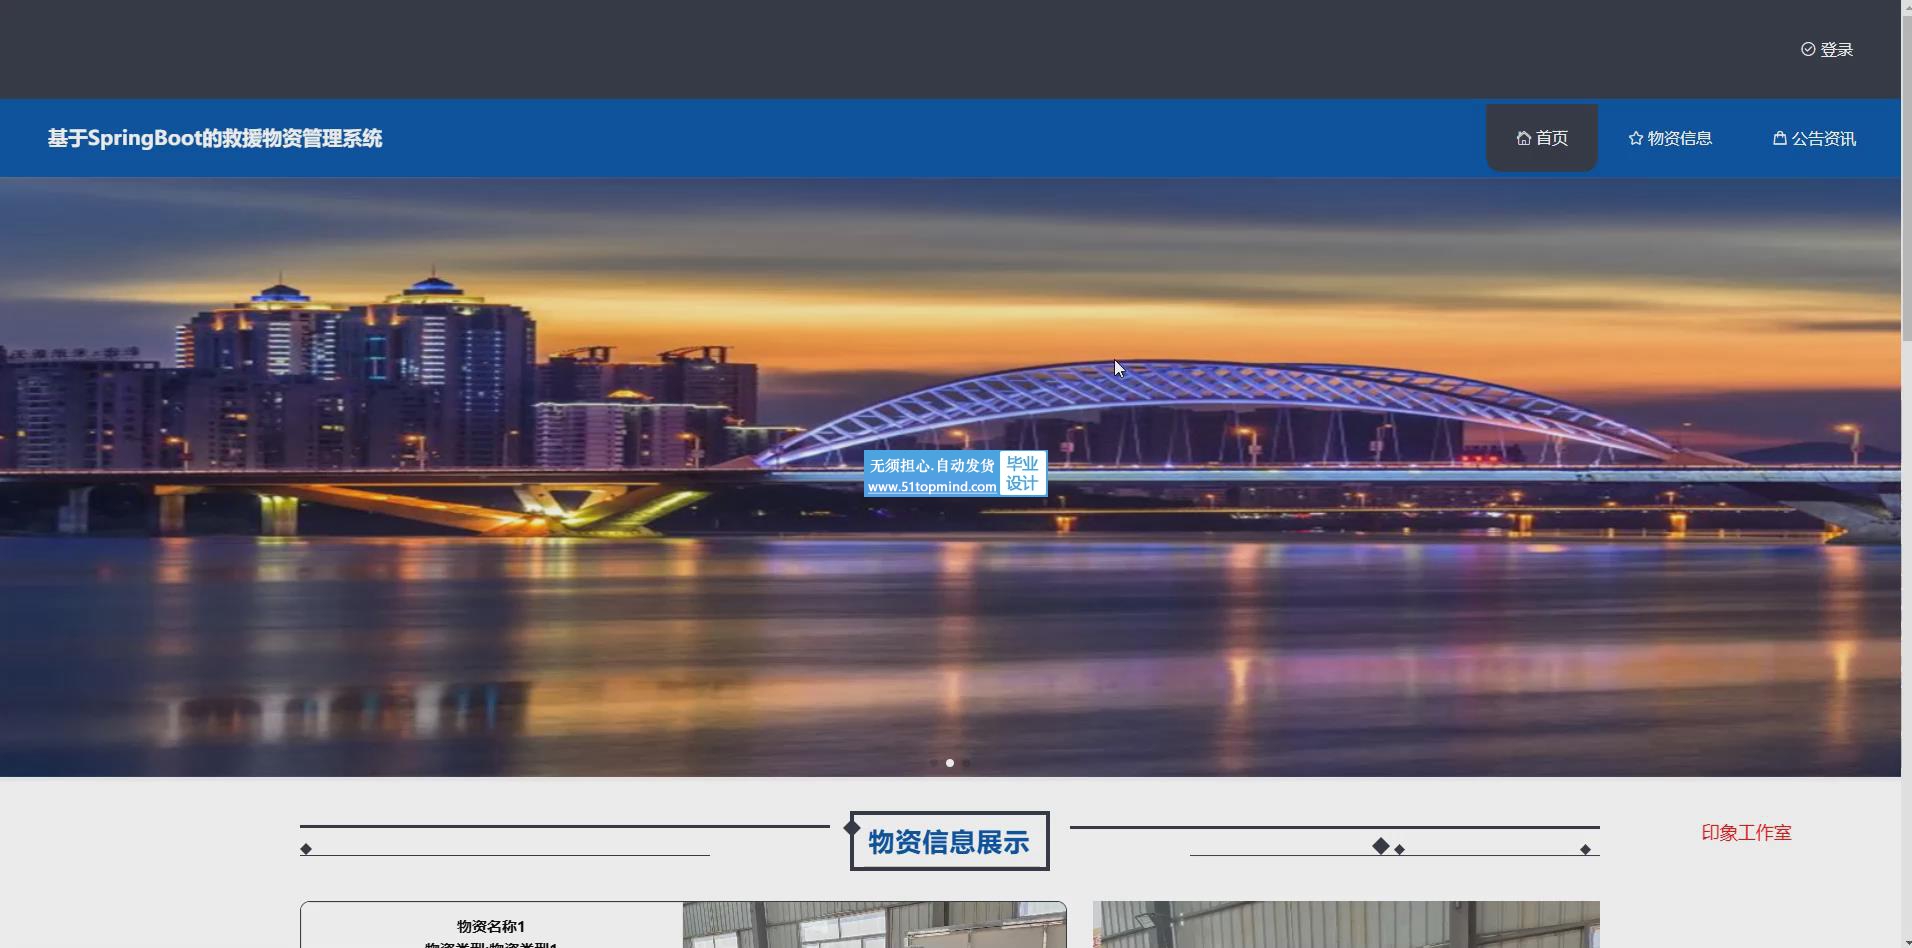Select the active middle carousel dot
This screenshot has width=1912, height=948.
(950, 763)
